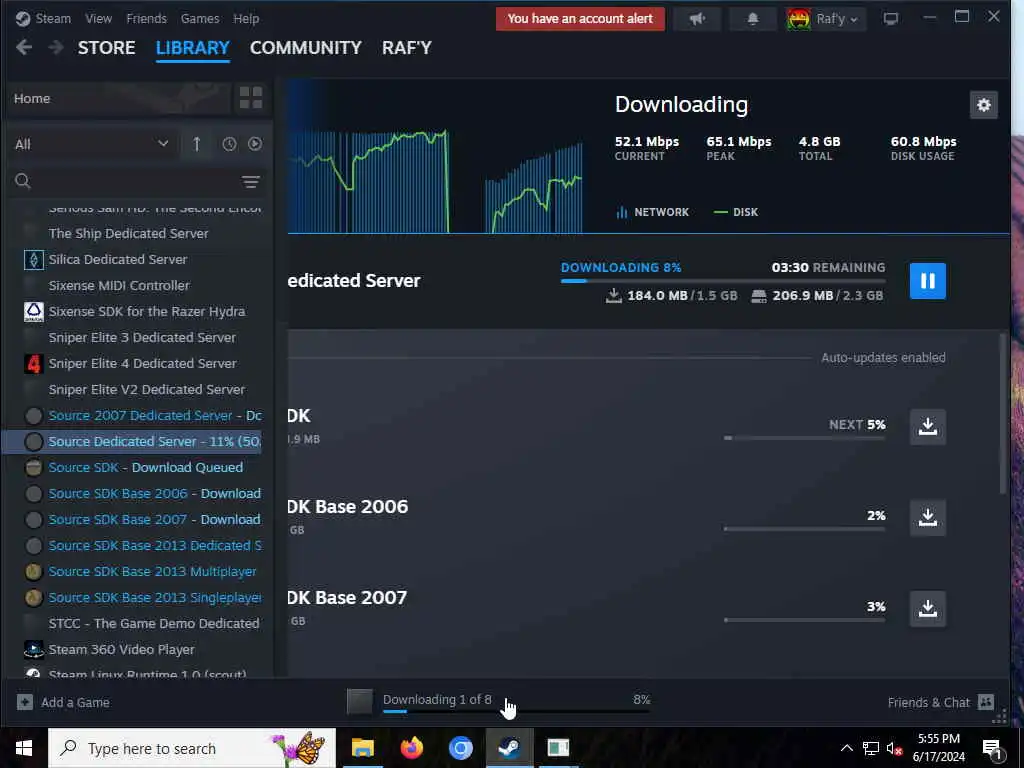Go back with the back arrow
This screenshot has height=768, width=1024.
(x=24, y=47)
